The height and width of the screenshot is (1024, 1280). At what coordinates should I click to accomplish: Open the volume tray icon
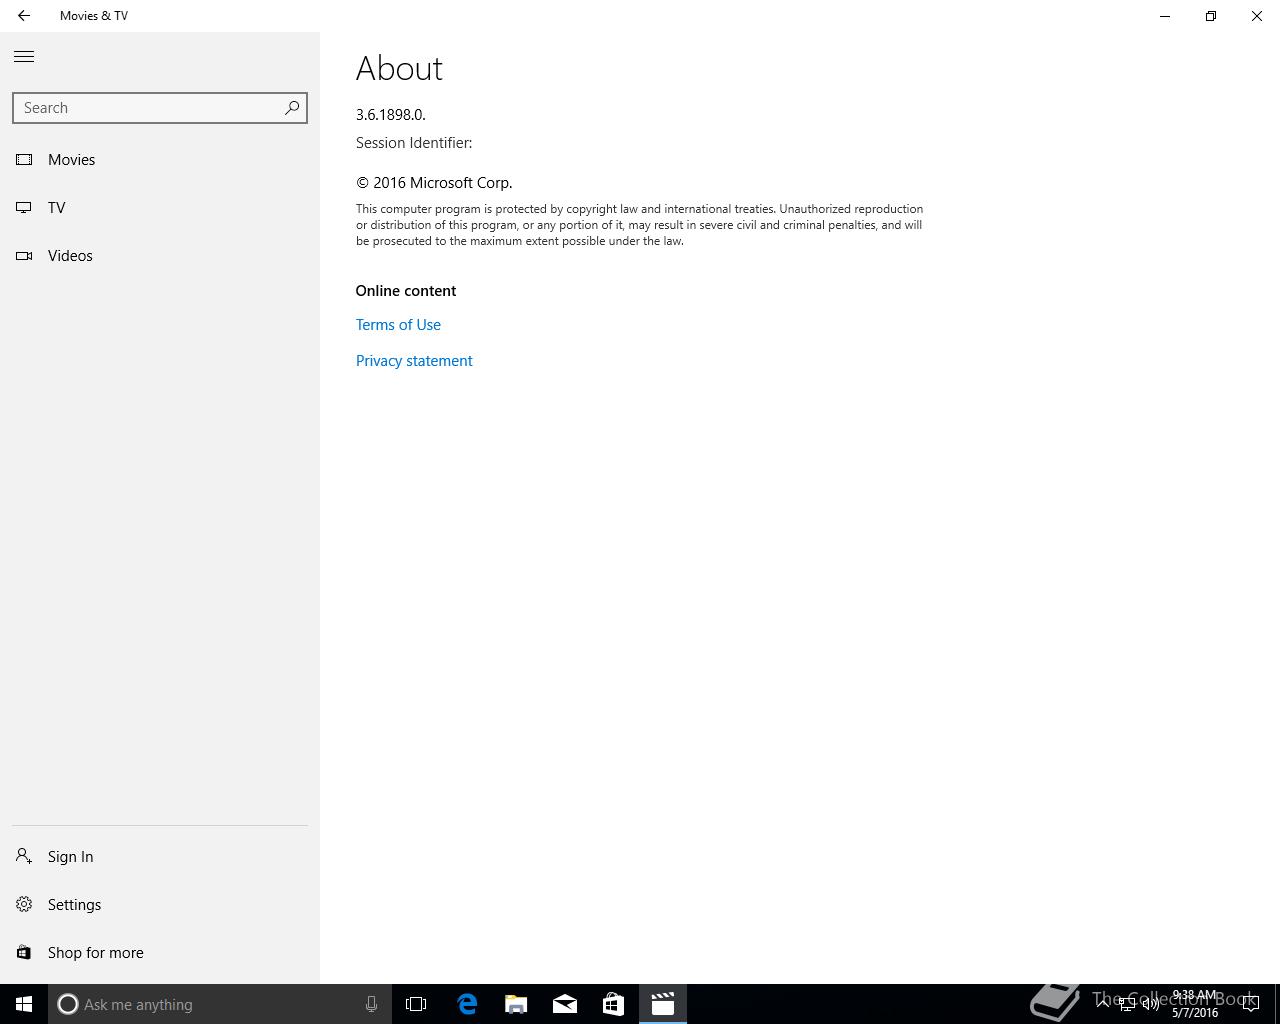(x=1151, y=1004)
